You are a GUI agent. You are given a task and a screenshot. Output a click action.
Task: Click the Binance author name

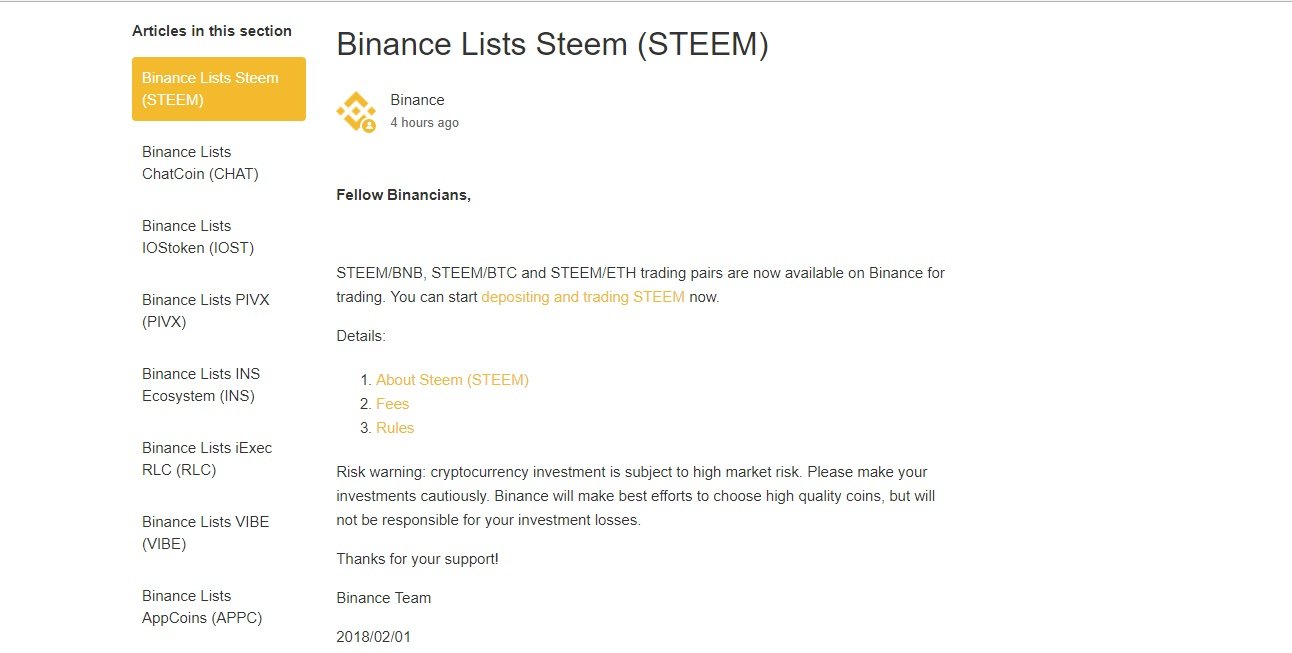point(417,100)
